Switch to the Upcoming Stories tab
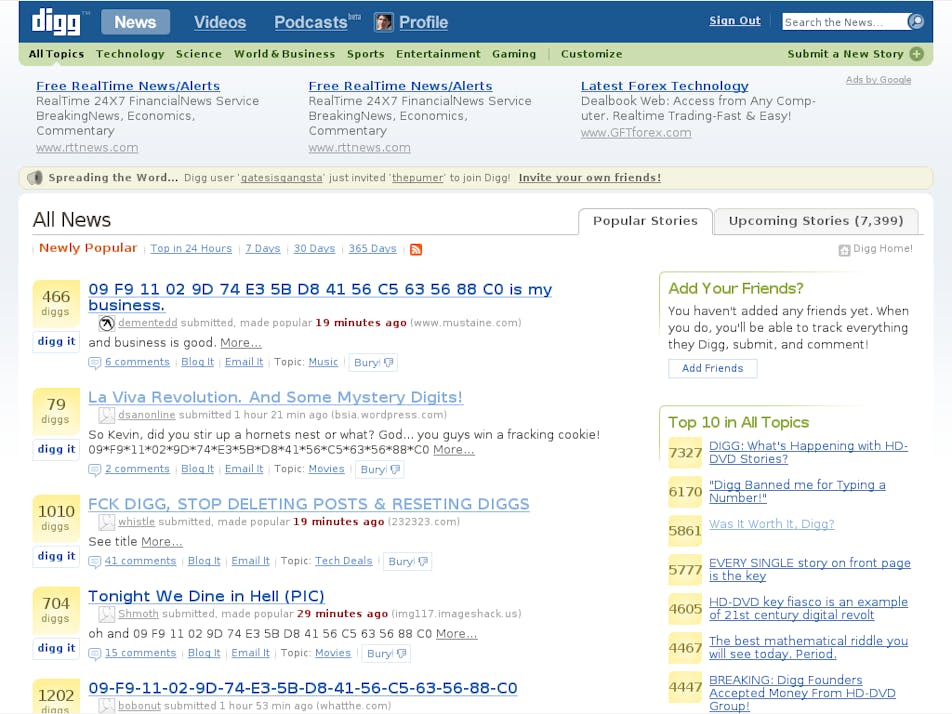The width and height of the screenshot is (952, 714). tap(815, 221)
